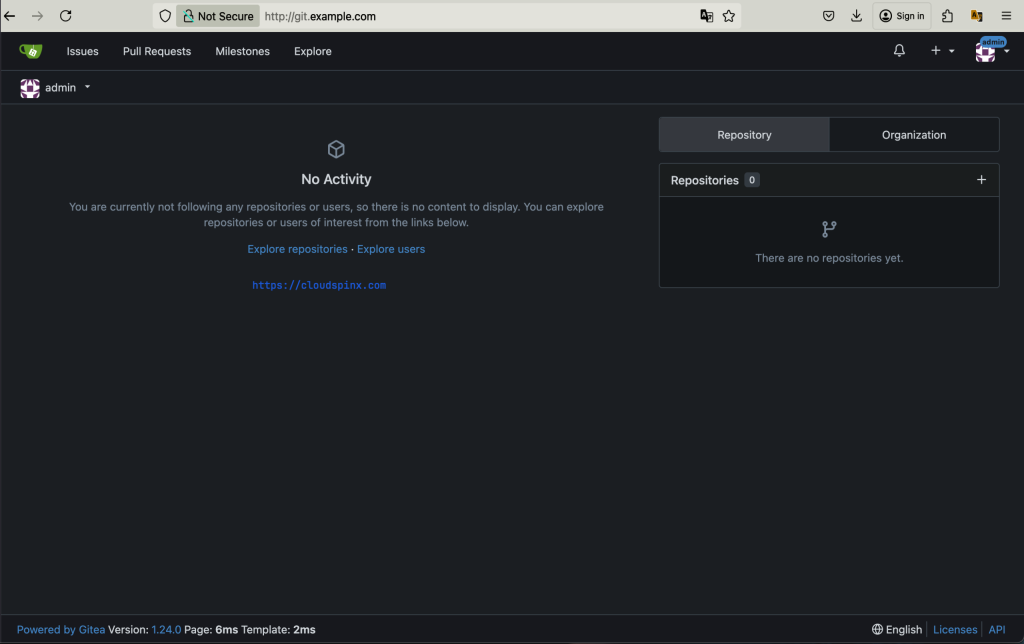Open the create menu via the navbar plus dropdown
This screenshot has width=1024, height=644.
940,50
